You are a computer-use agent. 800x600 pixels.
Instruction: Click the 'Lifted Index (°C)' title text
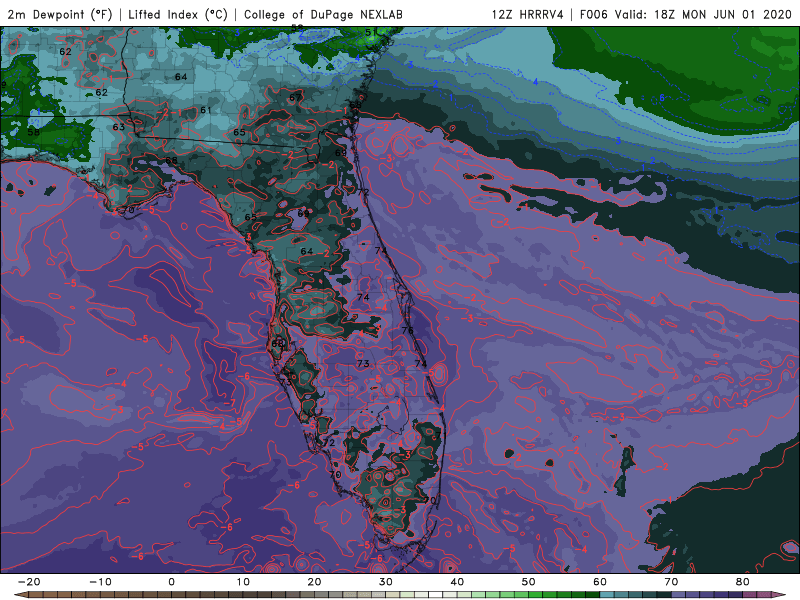click(178, 14)
